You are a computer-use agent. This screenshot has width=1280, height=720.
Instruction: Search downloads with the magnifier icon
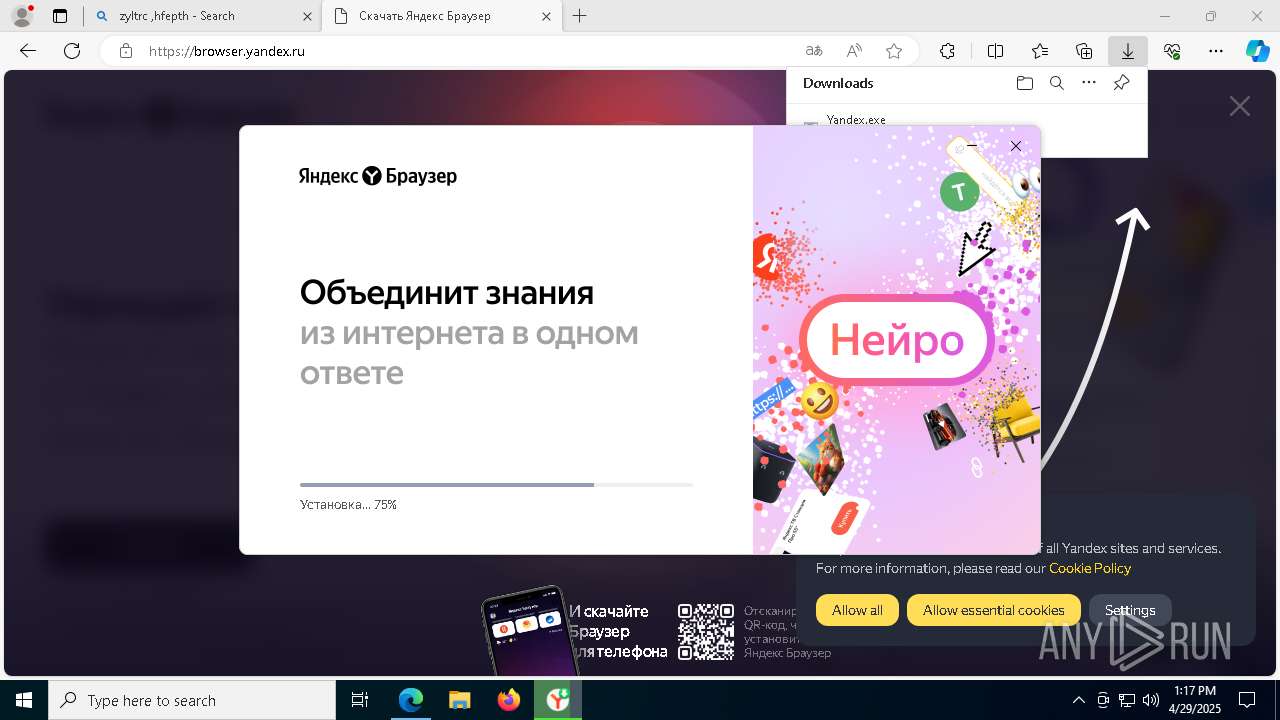click(1056, 83)
